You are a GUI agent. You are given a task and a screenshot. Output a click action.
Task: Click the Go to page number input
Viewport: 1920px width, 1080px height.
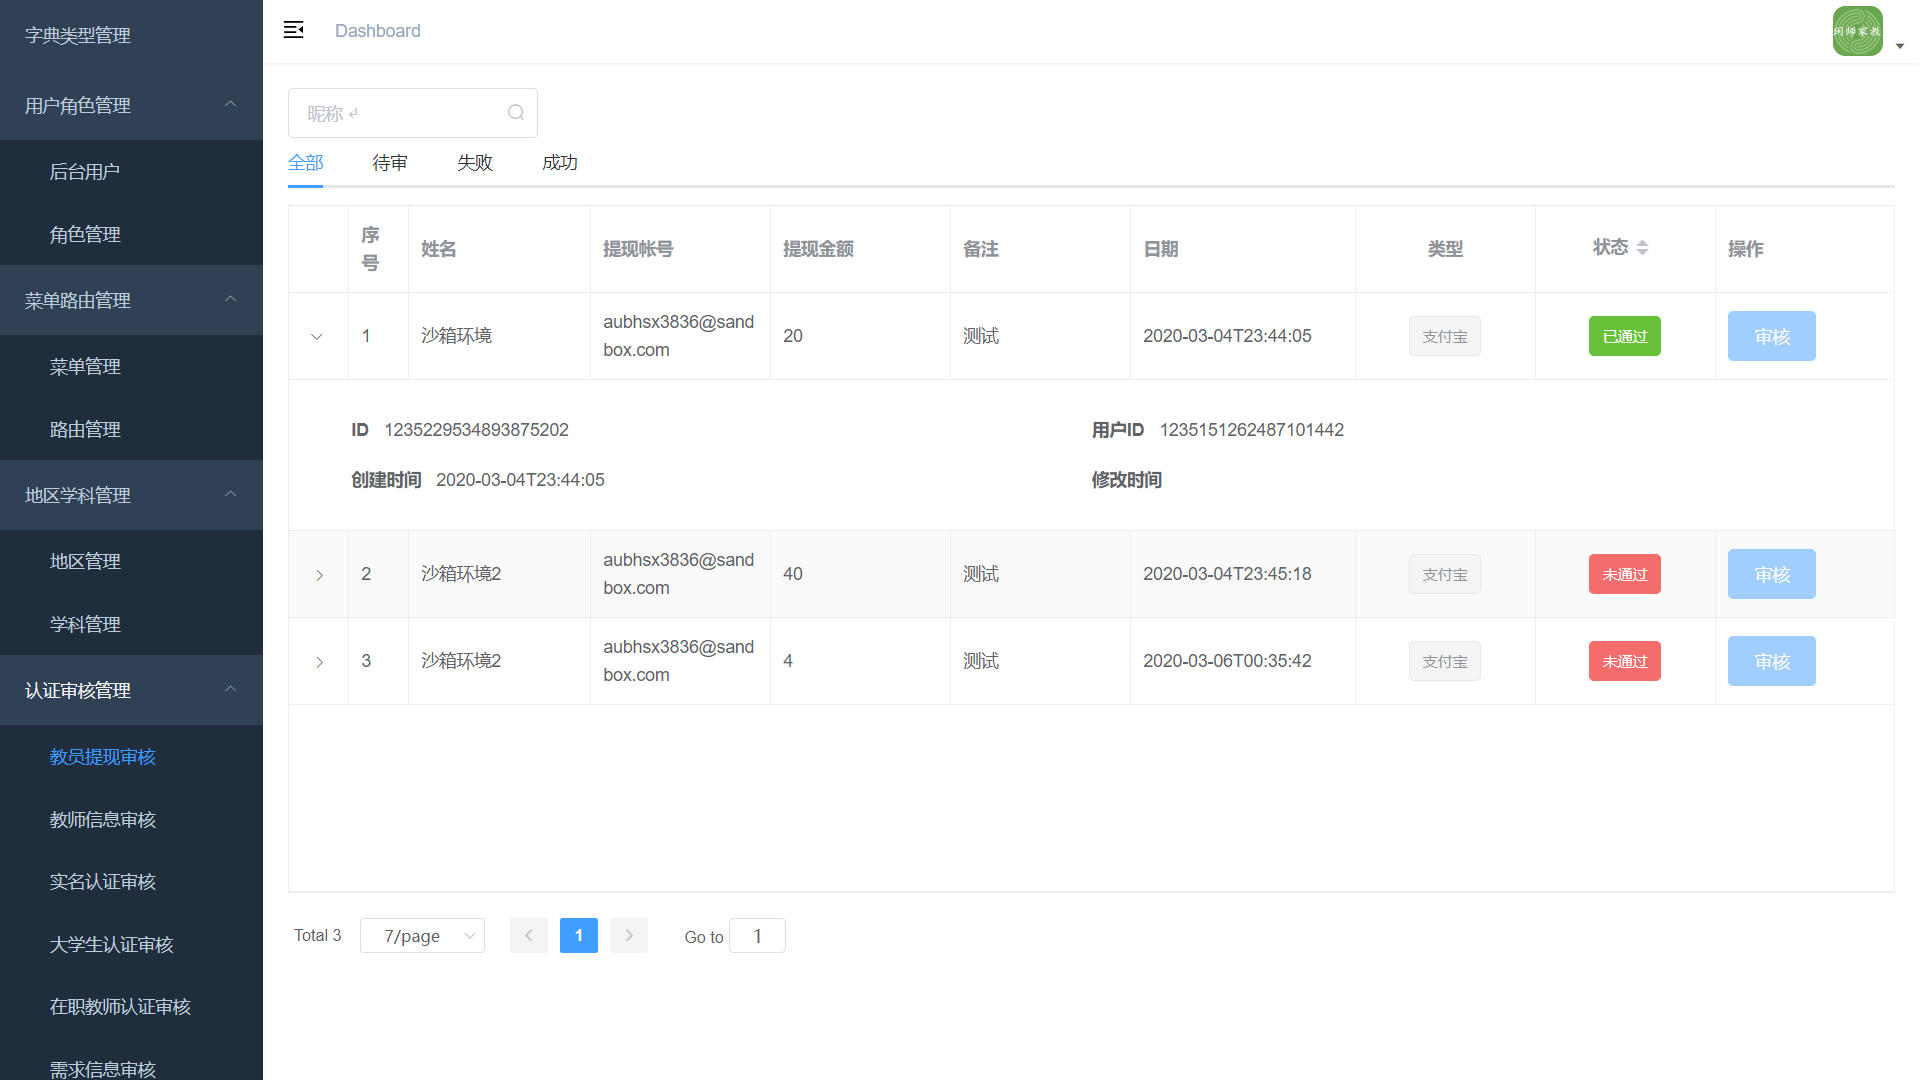pyautogui.click(x=757, y=936)
